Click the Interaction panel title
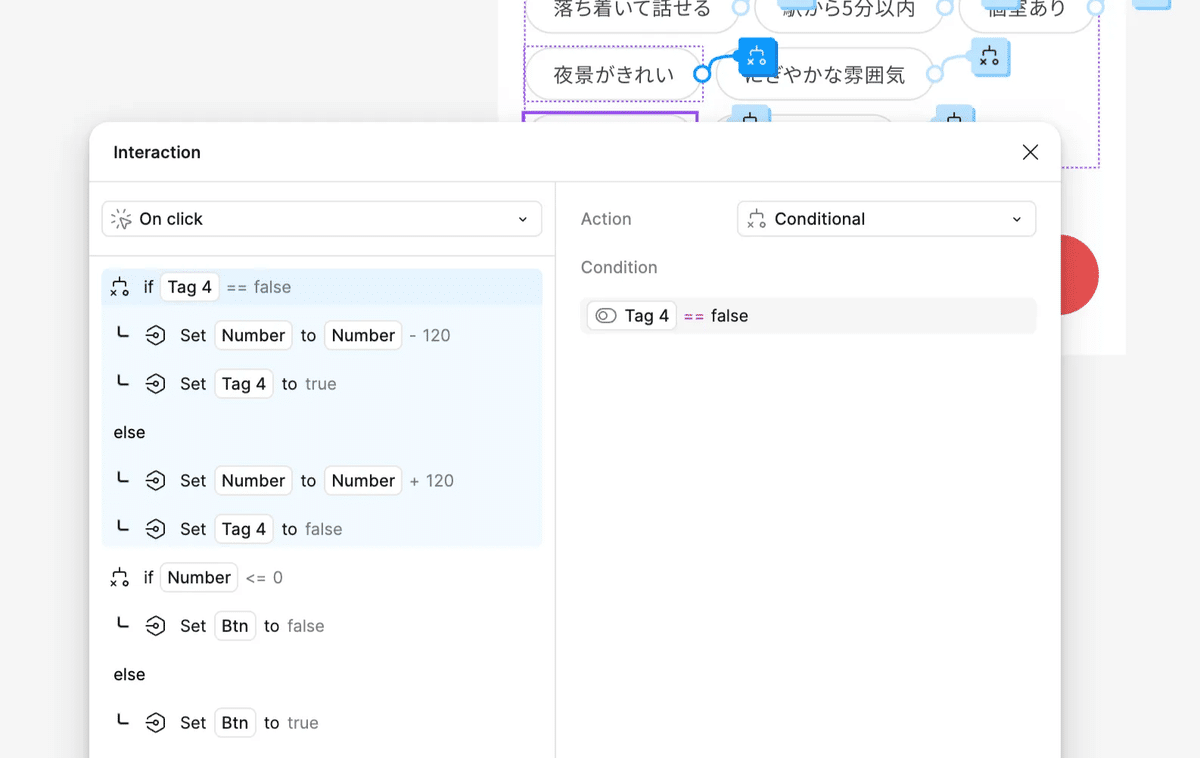The width and height of the screenshot is (1200, 758). tap(157, 152)
